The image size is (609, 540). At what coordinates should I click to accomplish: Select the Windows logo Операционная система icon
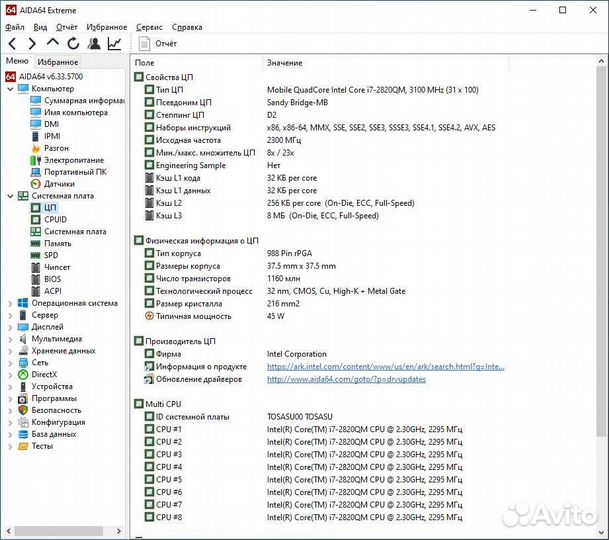23,303
